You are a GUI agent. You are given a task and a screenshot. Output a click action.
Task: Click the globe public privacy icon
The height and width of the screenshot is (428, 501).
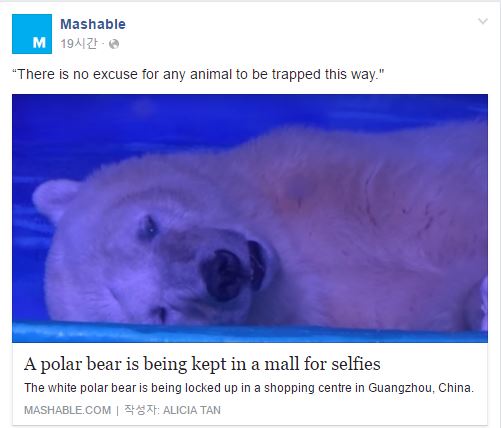(x=114, y=44)
